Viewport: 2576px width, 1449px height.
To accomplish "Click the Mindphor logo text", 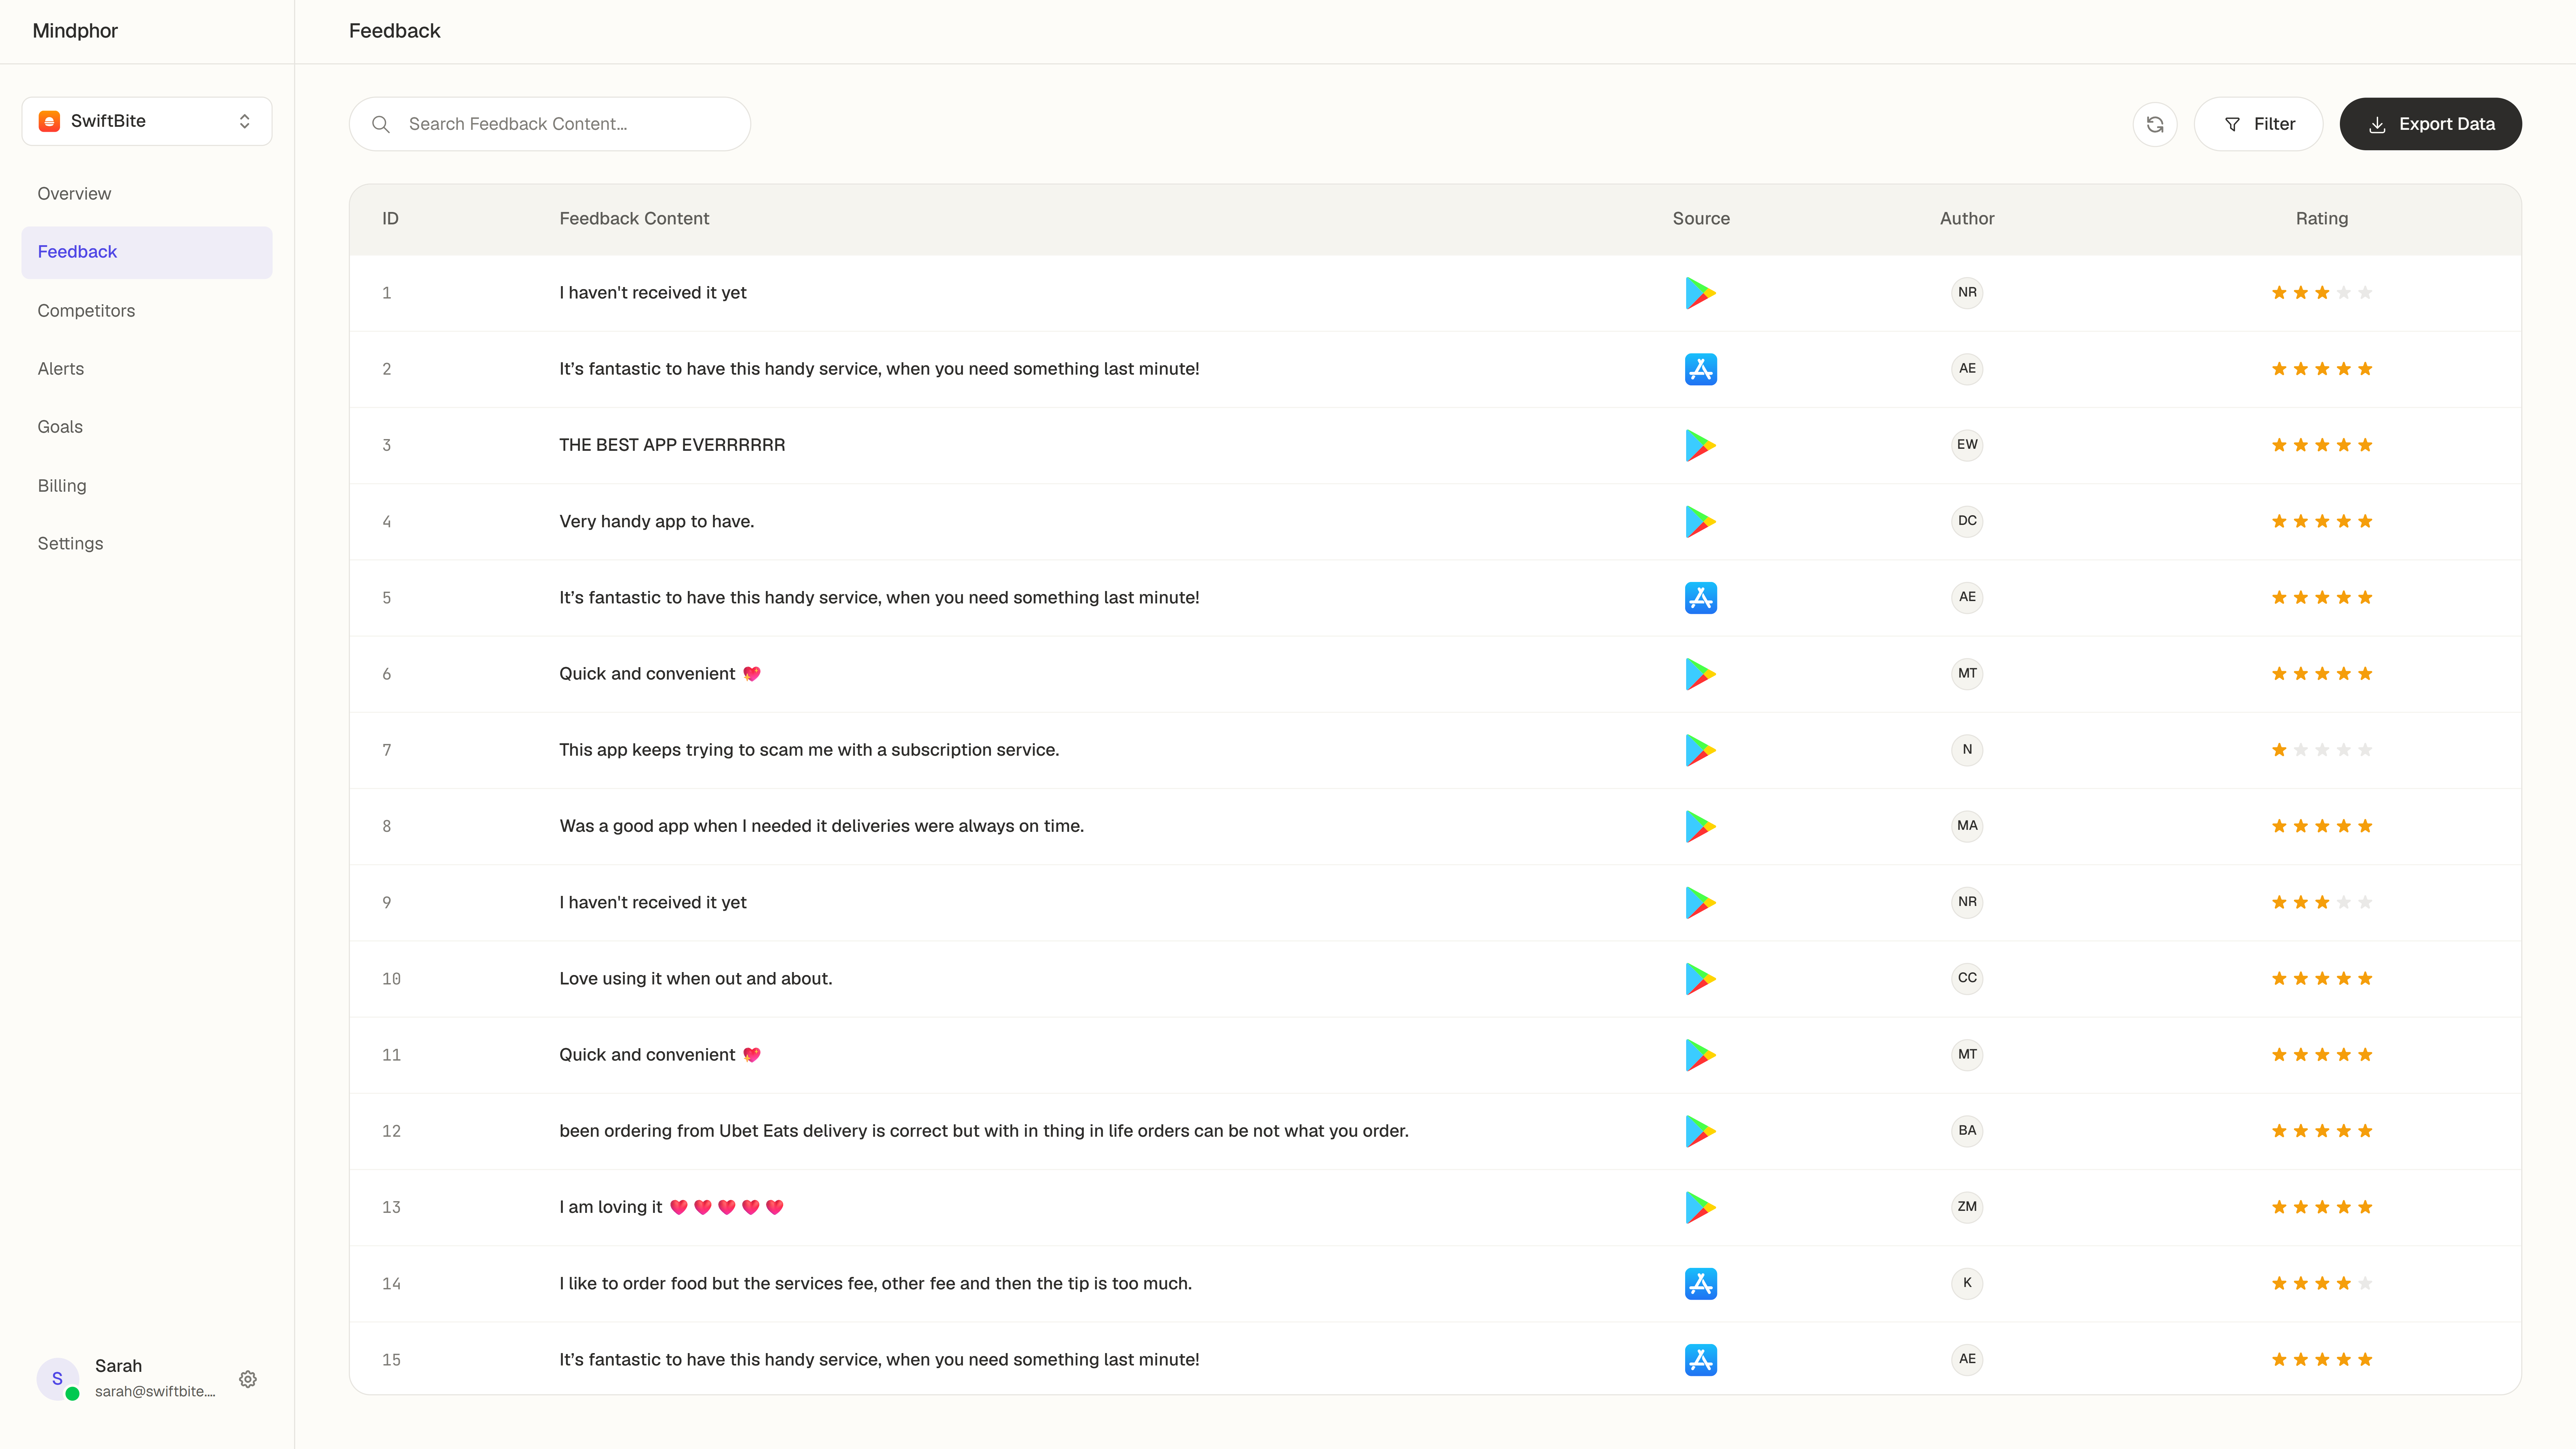I will pyautogui.click(x=75, y=31).
